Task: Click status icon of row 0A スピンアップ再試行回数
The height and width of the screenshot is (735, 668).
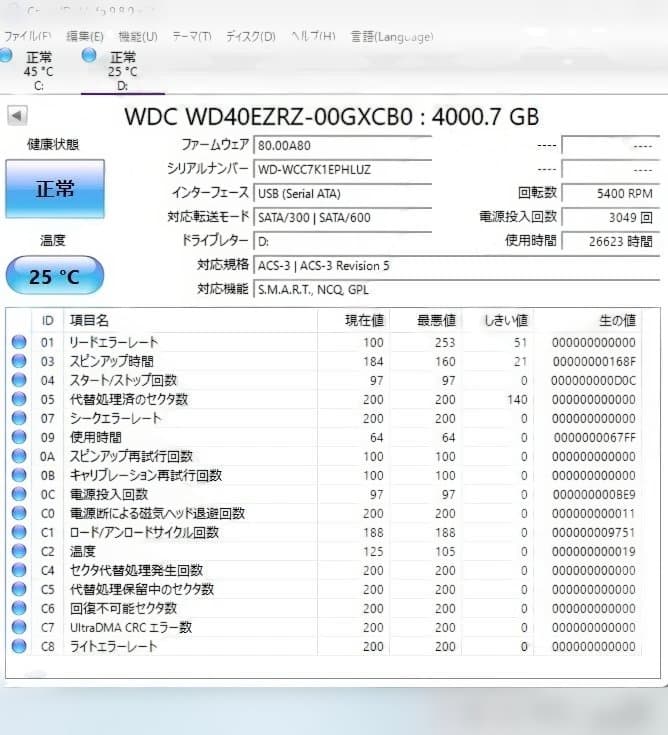Action: pos(19,456)
